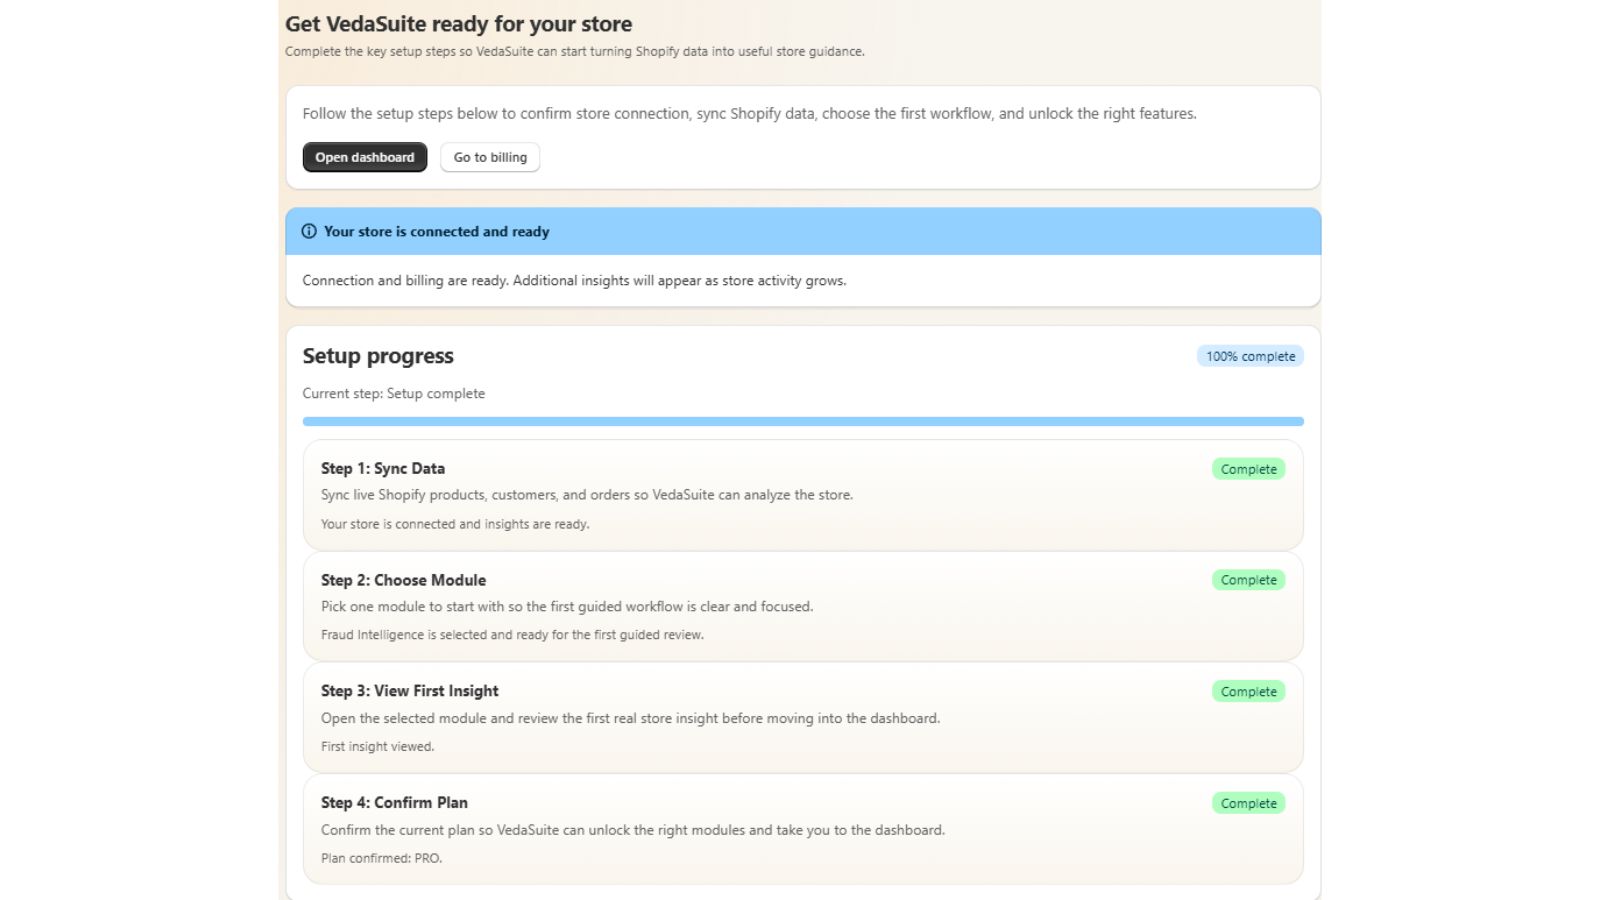Screen dimensions: 1600x900
Task: Click the 'Confirm the current plan' description
Action: click(633, 830)
